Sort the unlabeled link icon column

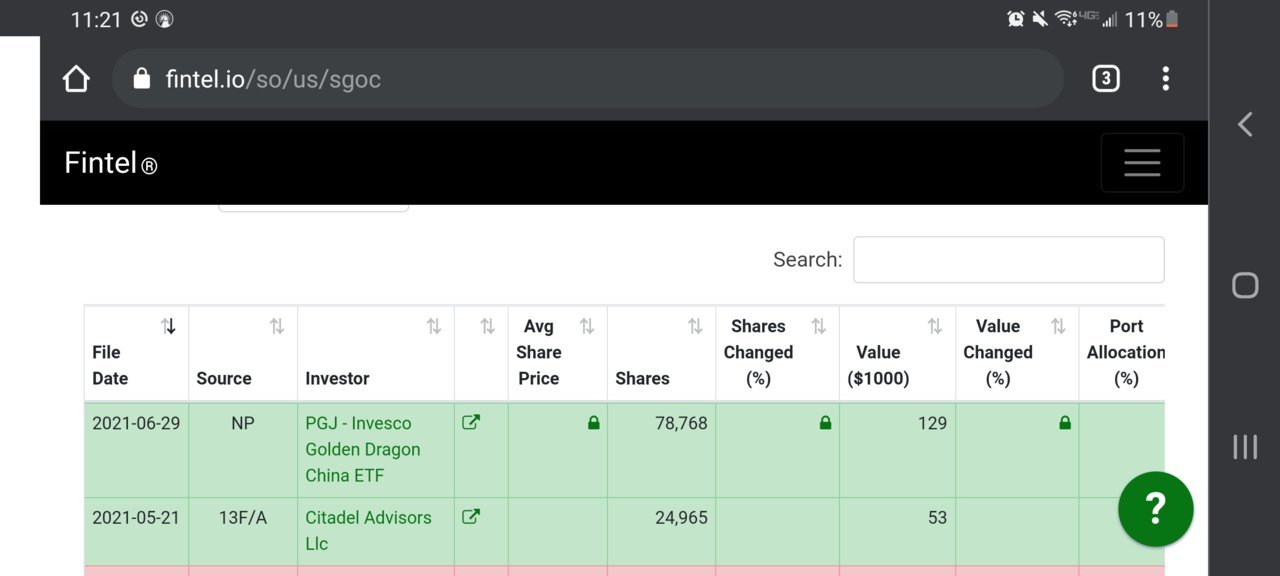point(482,353)
